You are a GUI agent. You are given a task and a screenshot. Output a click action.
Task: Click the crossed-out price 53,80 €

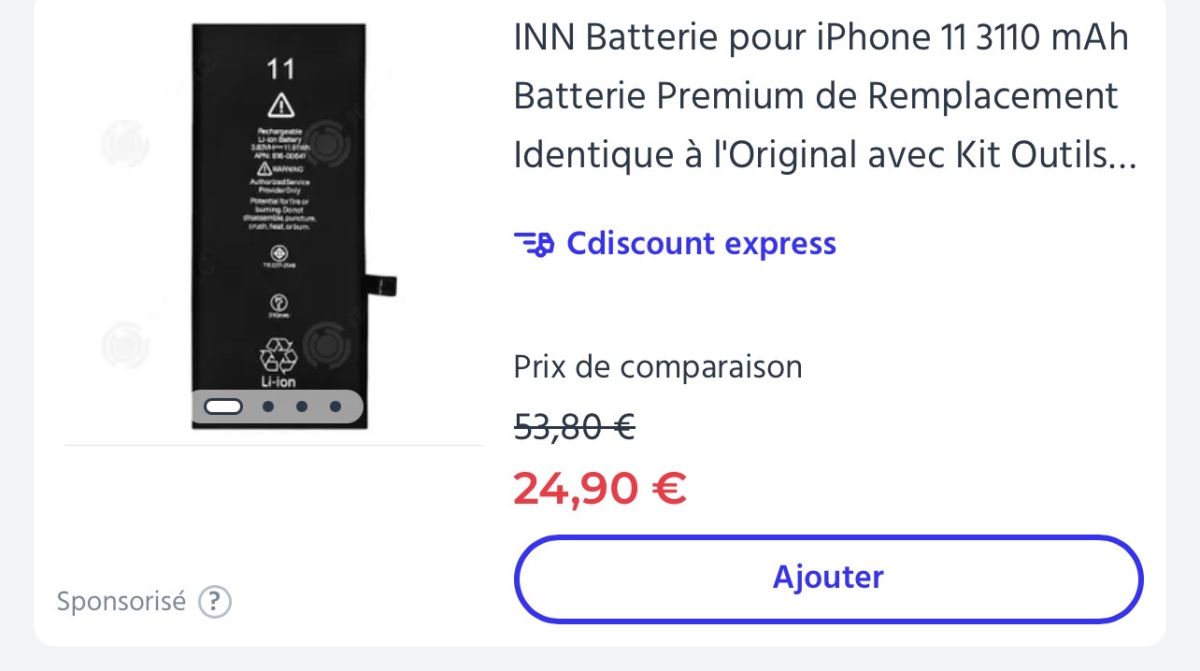click(572, 427)
